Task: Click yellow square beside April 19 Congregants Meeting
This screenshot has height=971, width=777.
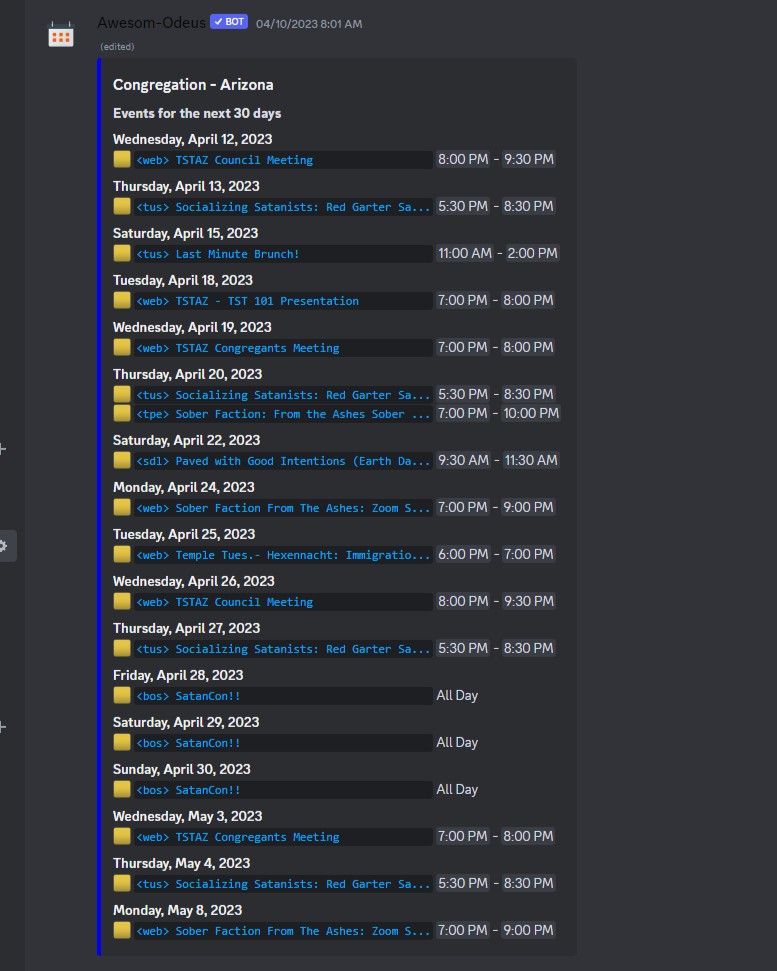Action: tap(122, 347)
